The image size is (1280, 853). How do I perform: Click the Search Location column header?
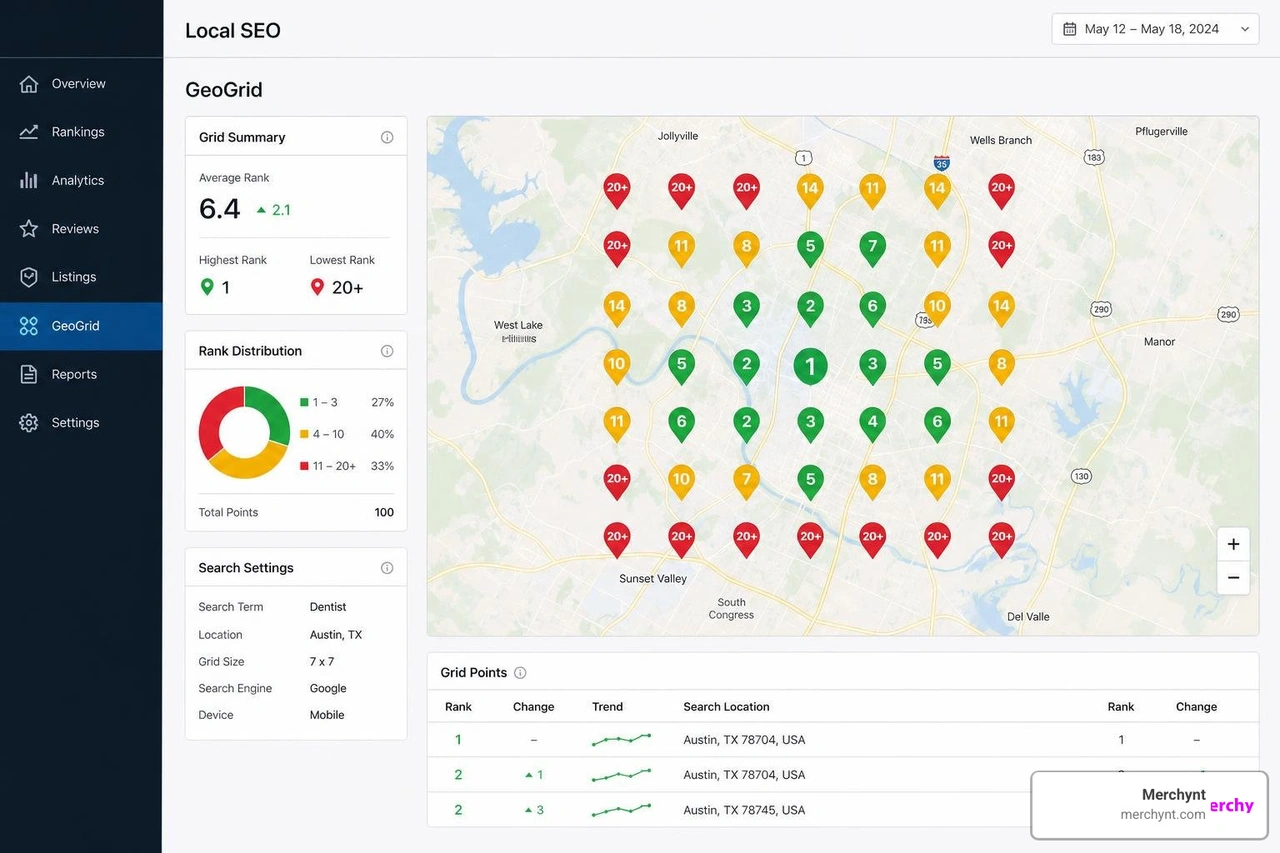(x=726, y=707)
